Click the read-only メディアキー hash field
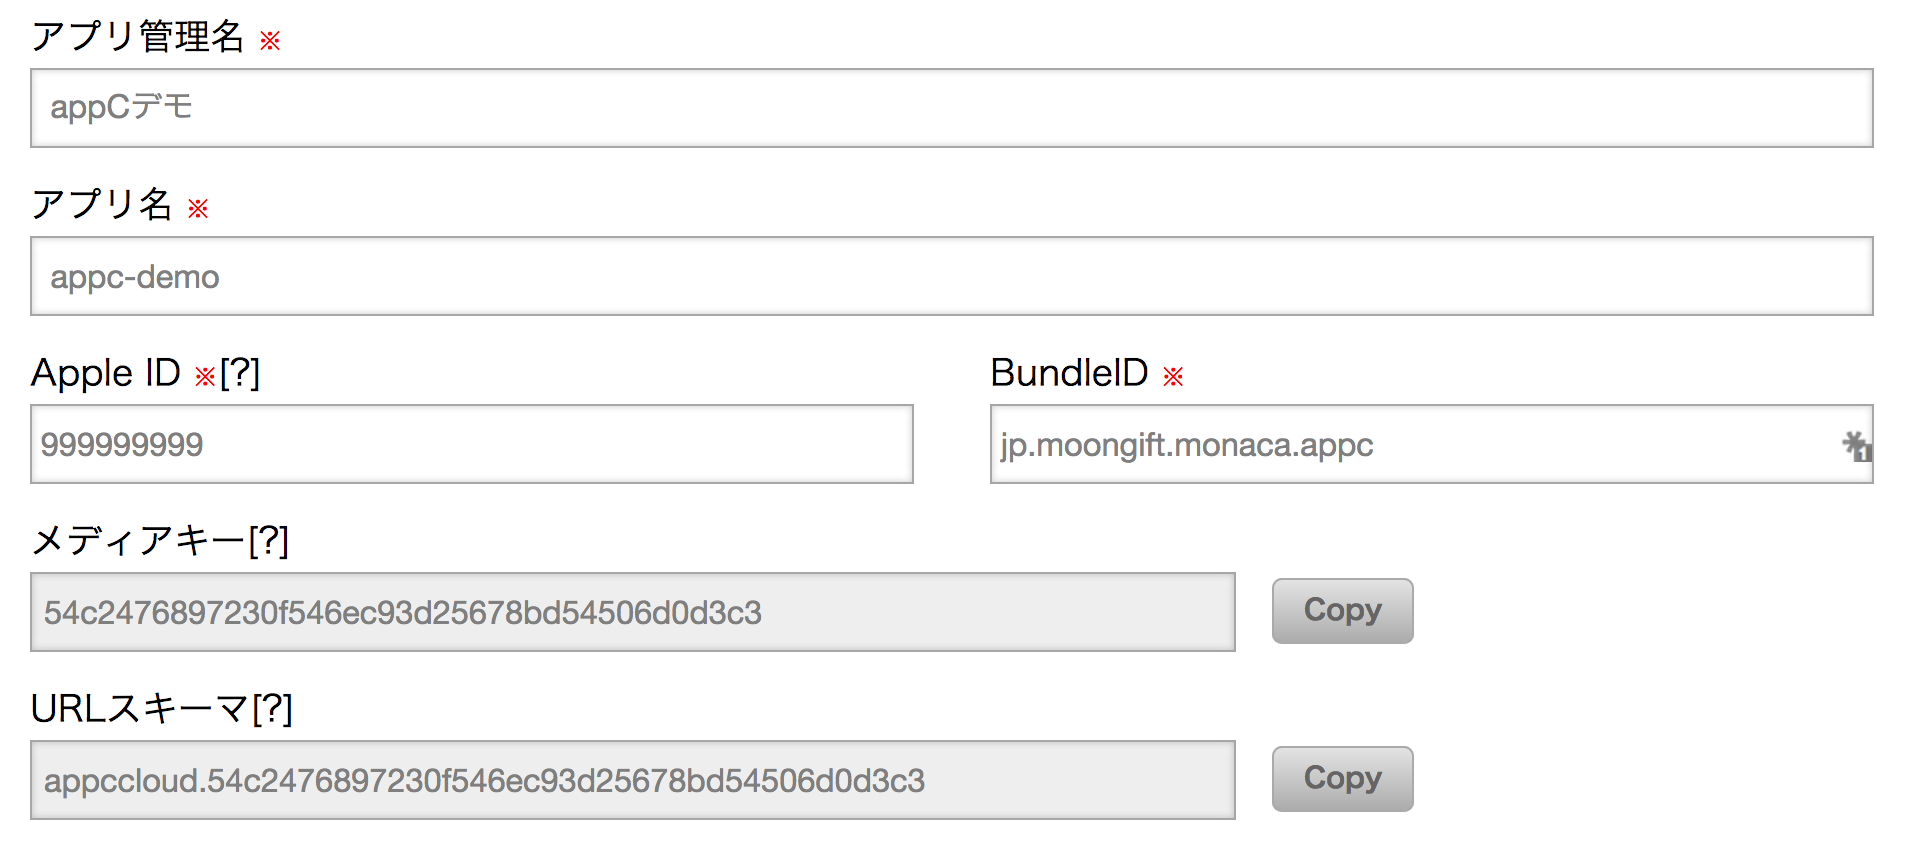The width and height of the screenshot is (1916, 856). pos(632,612)
